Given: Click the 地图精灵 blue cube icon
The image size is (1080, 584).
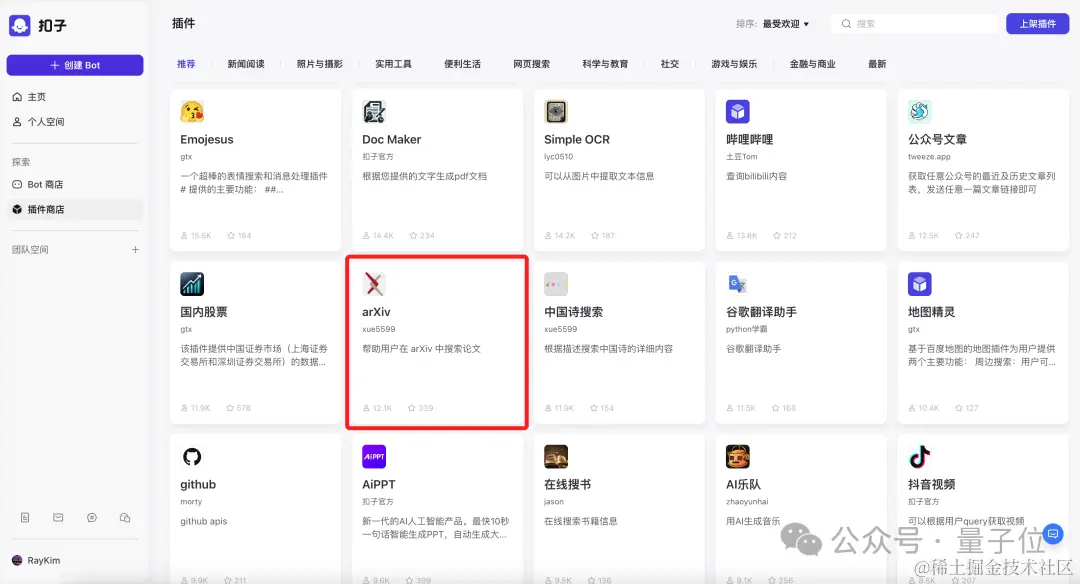Looking at the screenshot, I should click(920, 284).
